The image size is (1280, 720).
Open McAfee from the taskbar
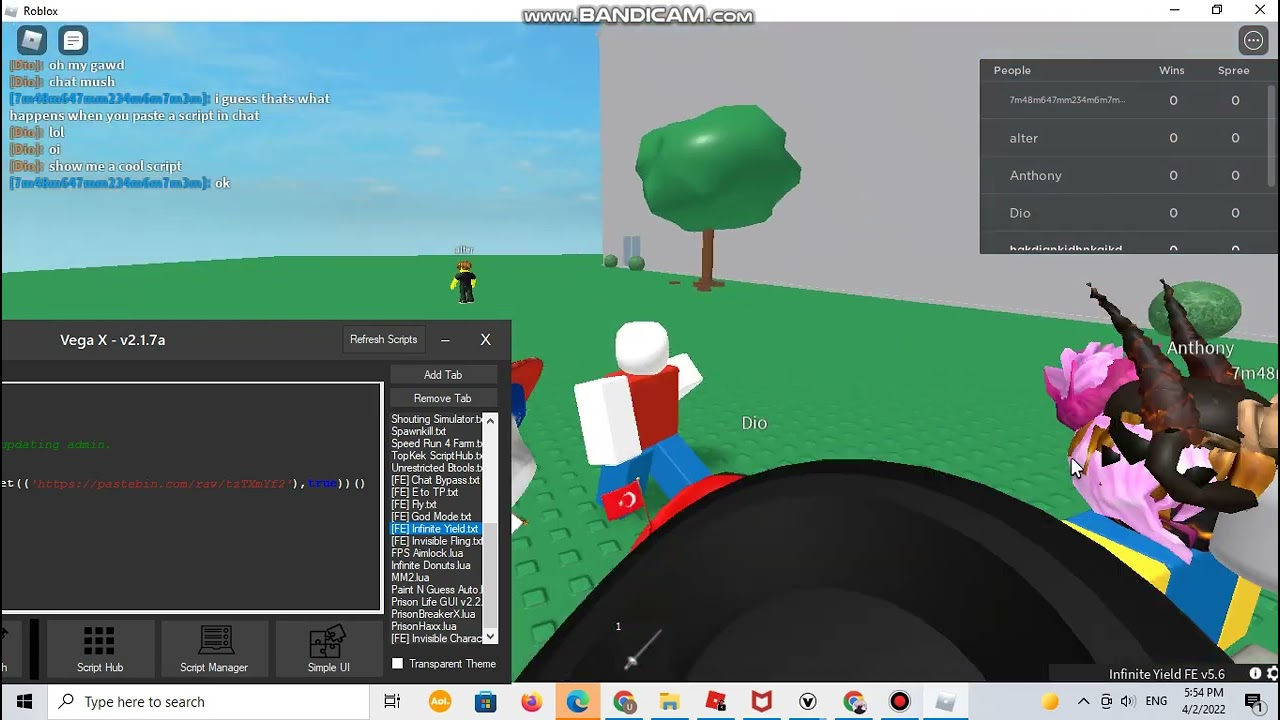pos(762,702)
